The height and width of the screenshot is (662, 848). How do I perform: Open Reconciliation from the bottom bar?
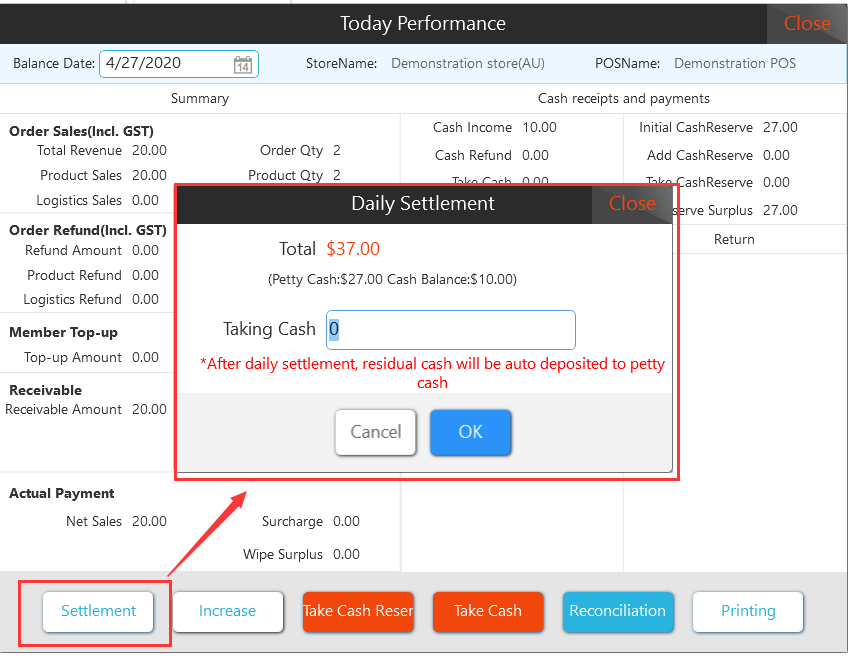617,611
